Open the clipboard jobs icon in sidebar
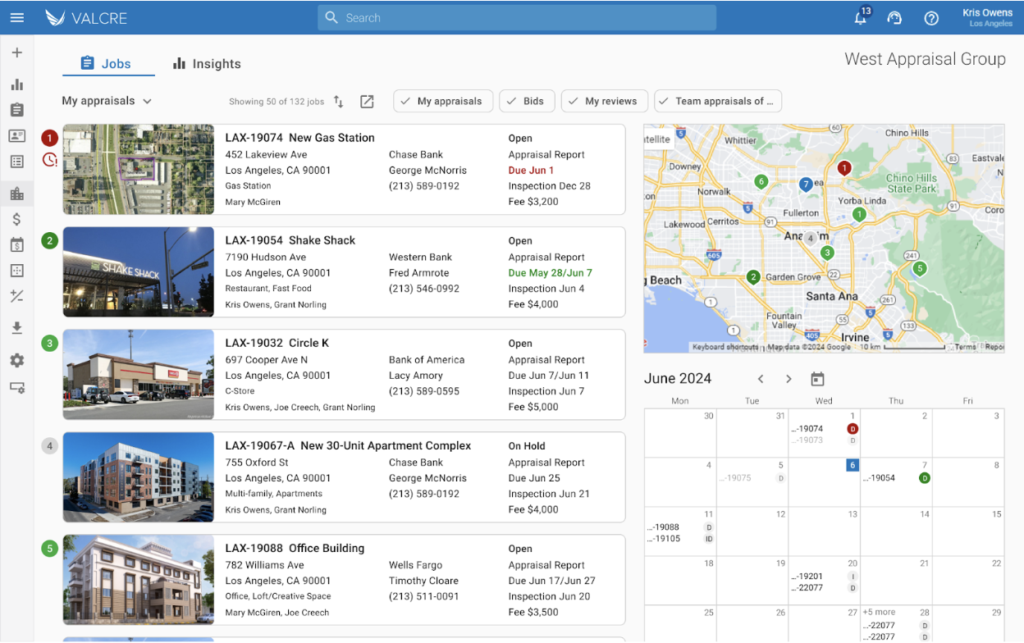This screenshot has width=1024, height=643. pyautogui.click(x=17, y=110)
